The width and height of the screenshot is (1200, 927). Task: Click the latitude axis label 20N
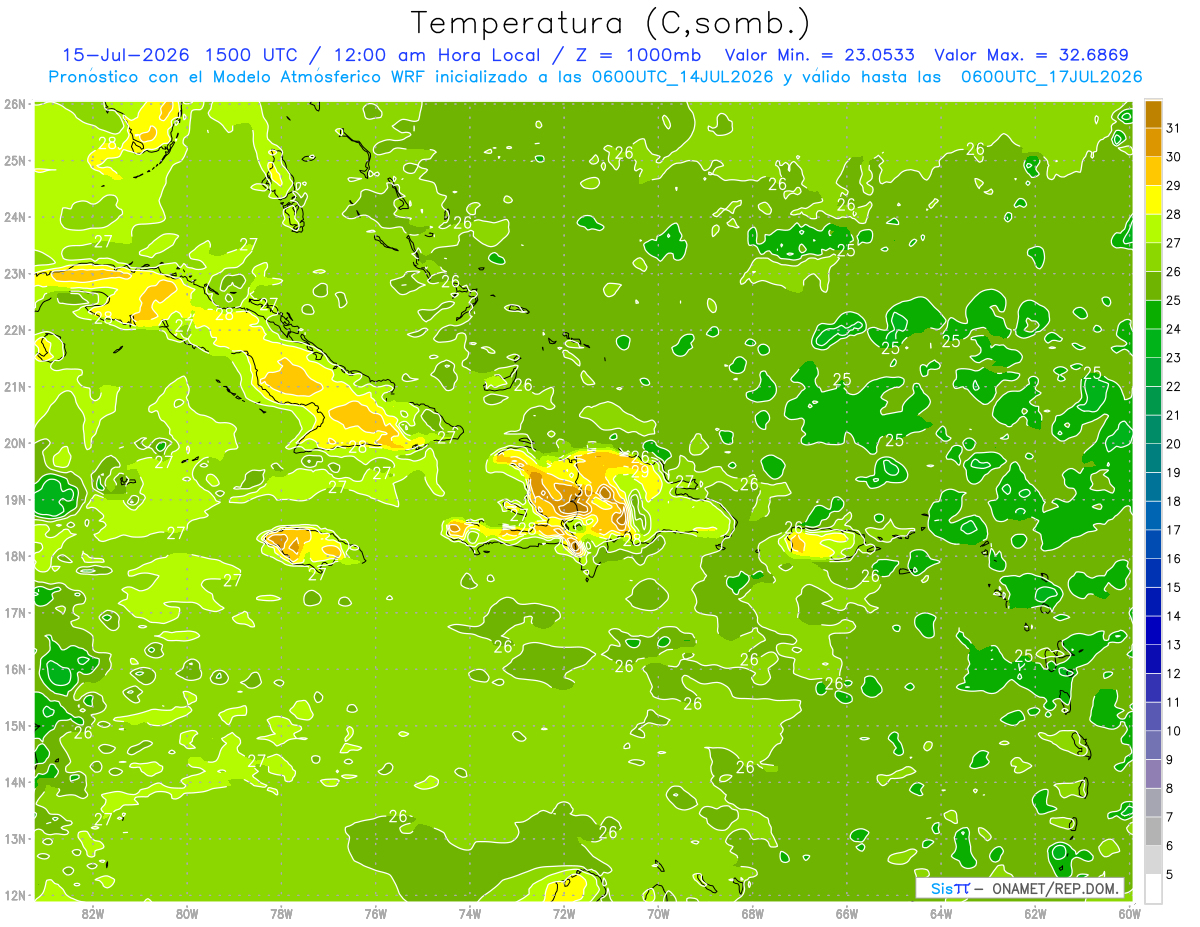[x=15, y=443]
